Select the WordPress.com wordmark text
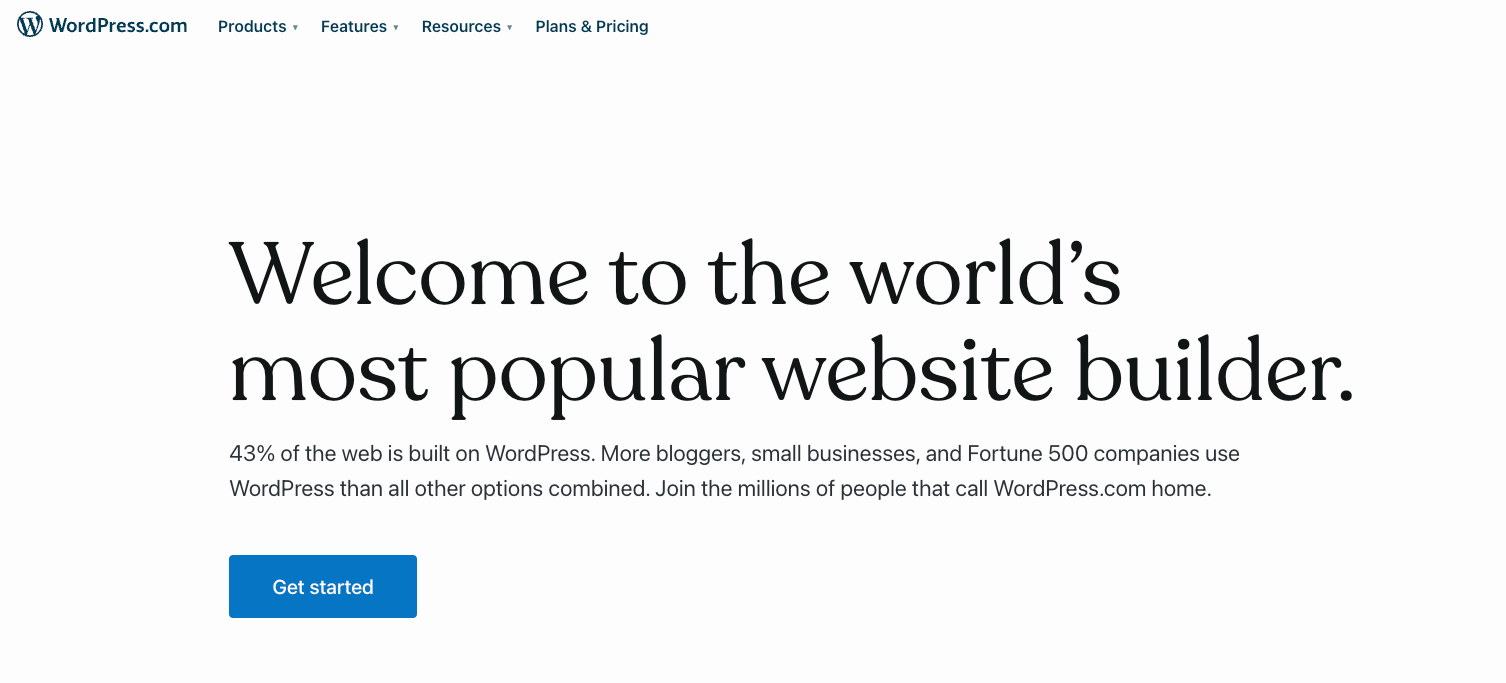 coord(118,24)
